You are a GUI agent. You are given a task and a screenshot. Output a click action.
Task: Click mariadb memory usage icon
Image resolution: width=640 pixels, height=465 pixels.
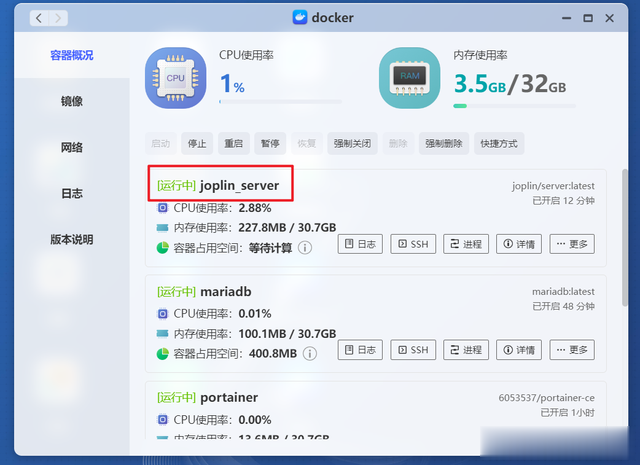(x=162, y=334)
